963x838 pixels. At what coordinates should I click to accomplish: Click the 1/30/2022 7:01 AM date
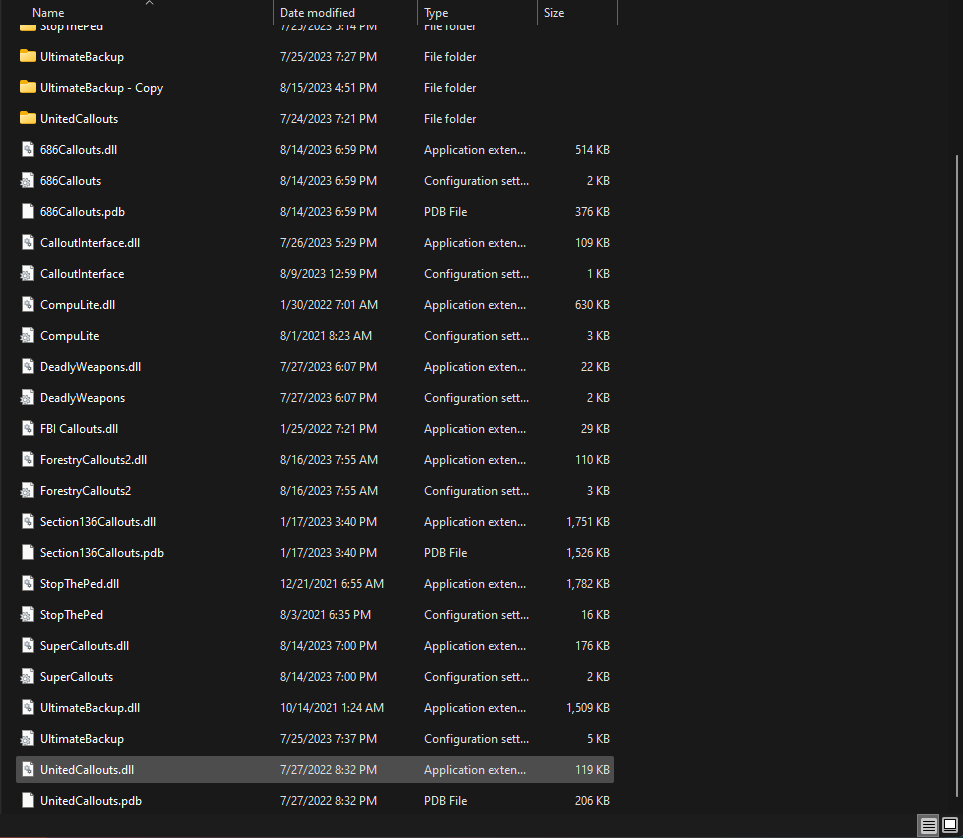[x=329, y=305]
